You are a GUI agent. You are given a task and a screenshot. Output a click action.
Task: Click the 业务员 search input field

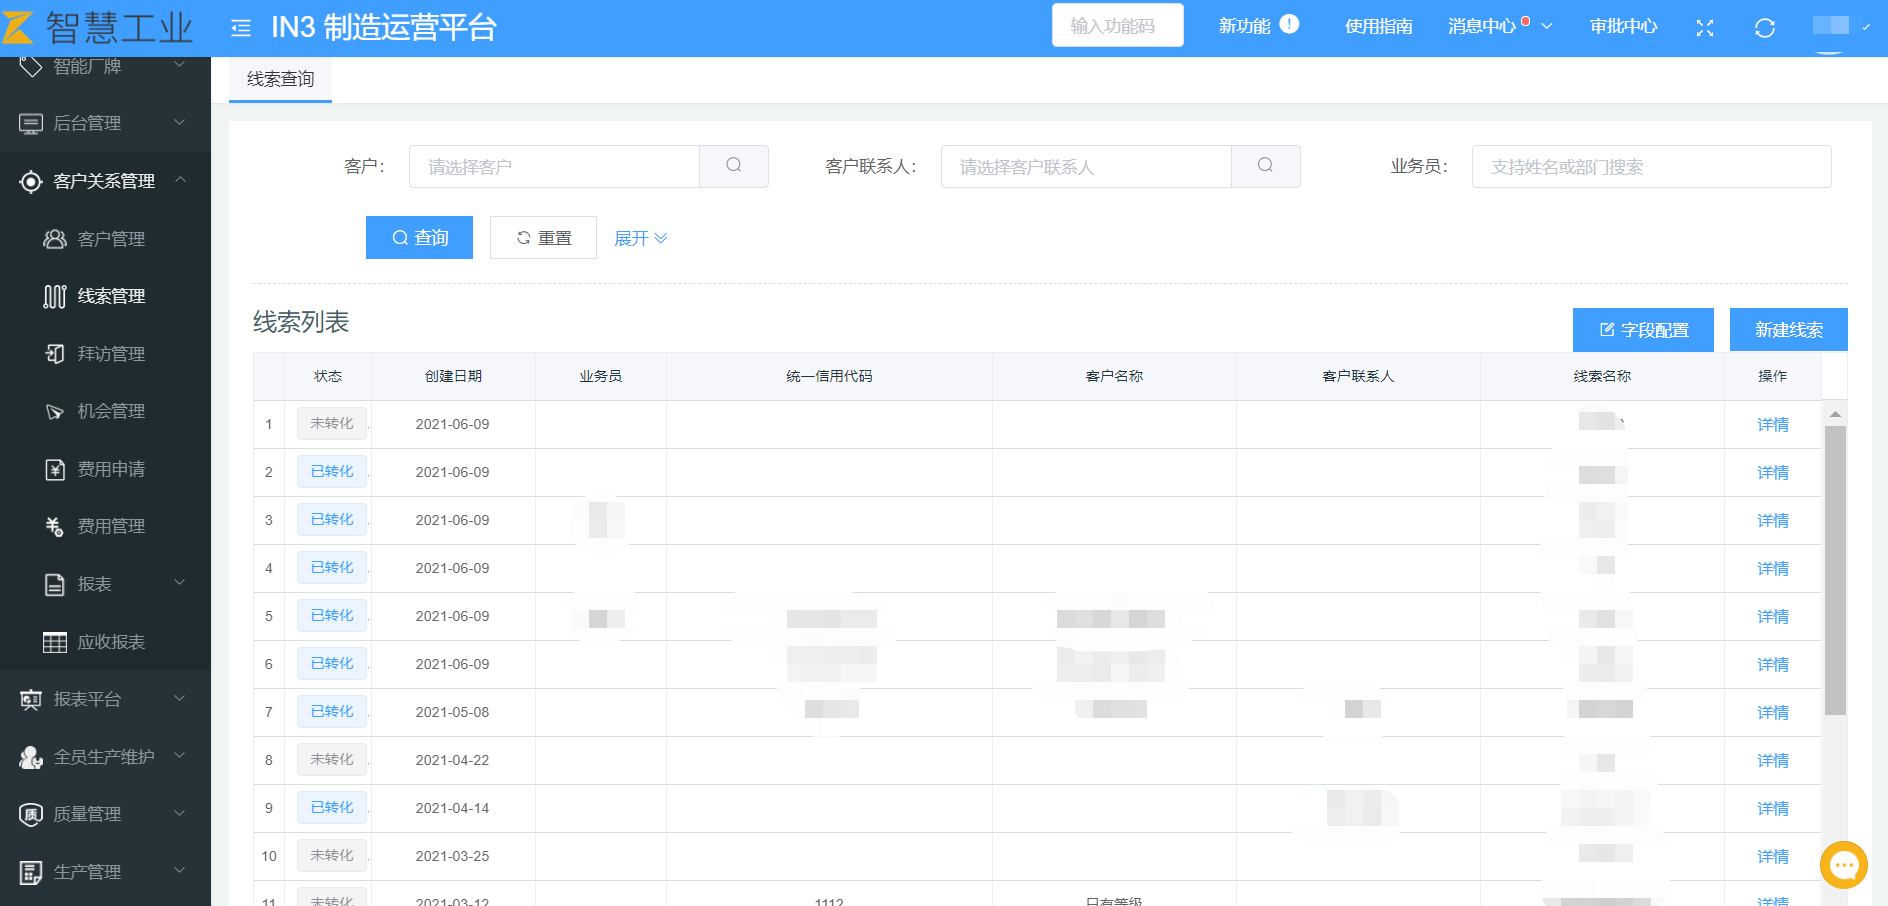coord(1651,167)
